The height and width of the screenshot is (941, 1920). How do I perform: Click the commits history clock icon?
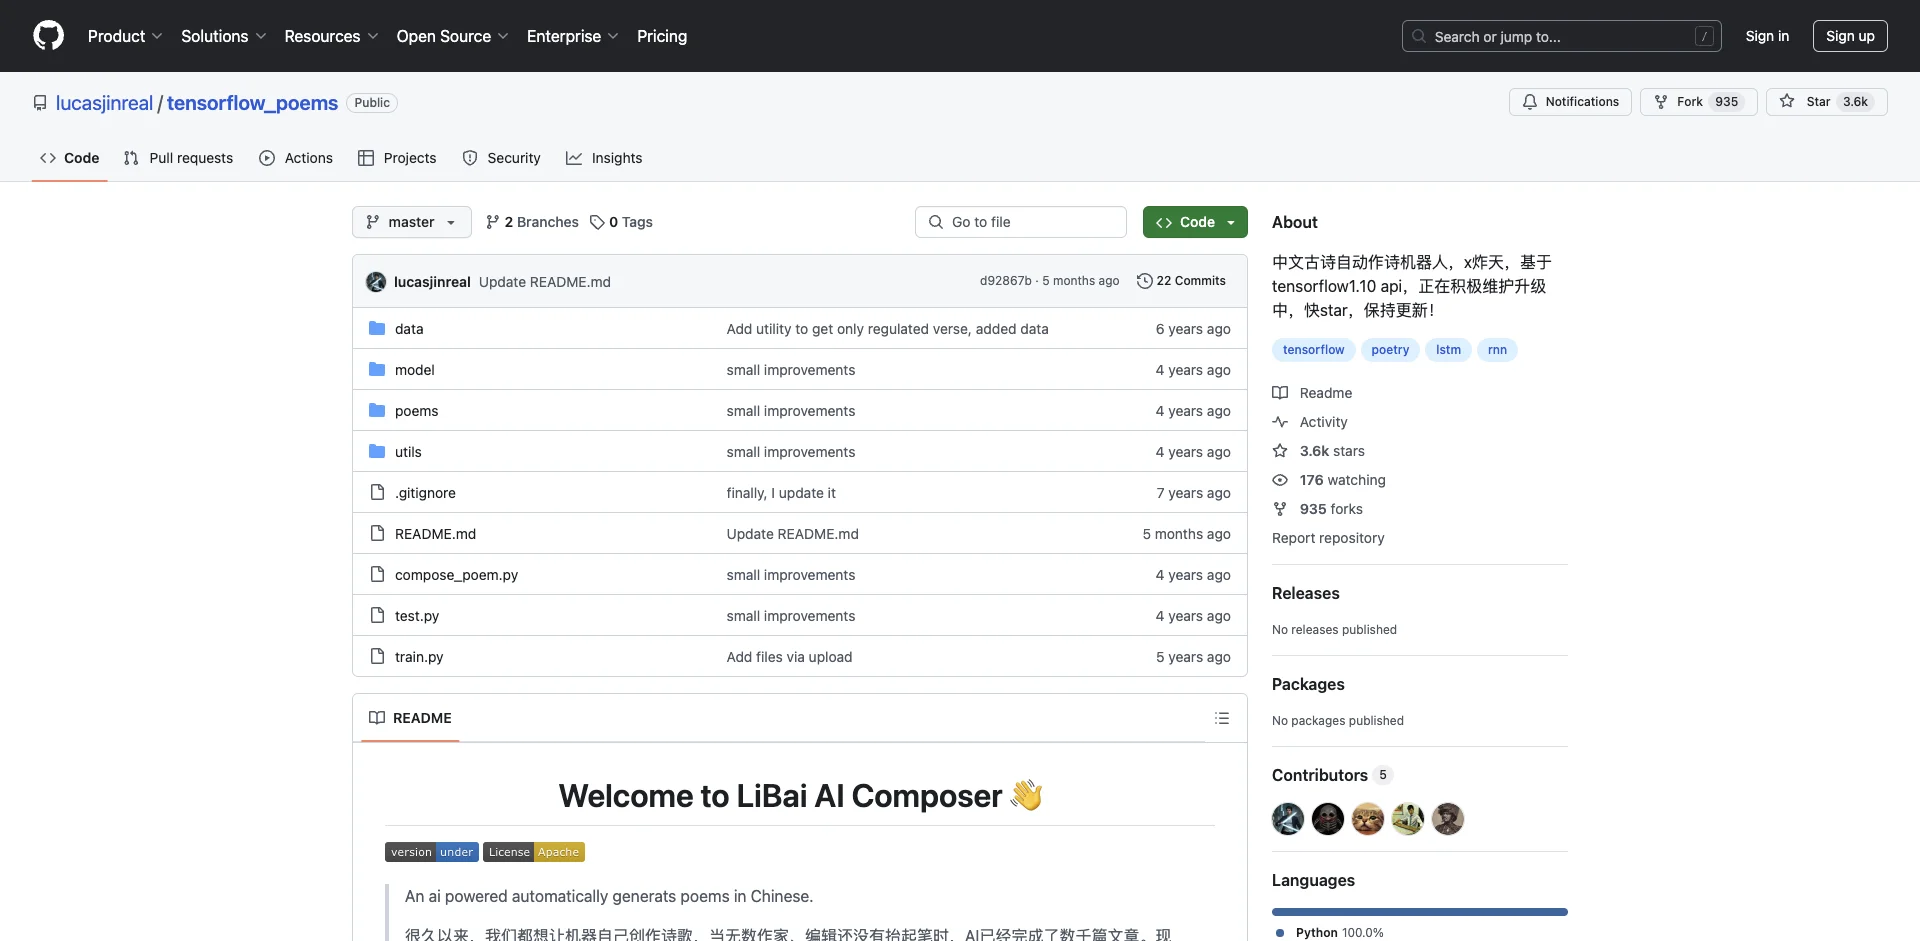[1145, 281]
